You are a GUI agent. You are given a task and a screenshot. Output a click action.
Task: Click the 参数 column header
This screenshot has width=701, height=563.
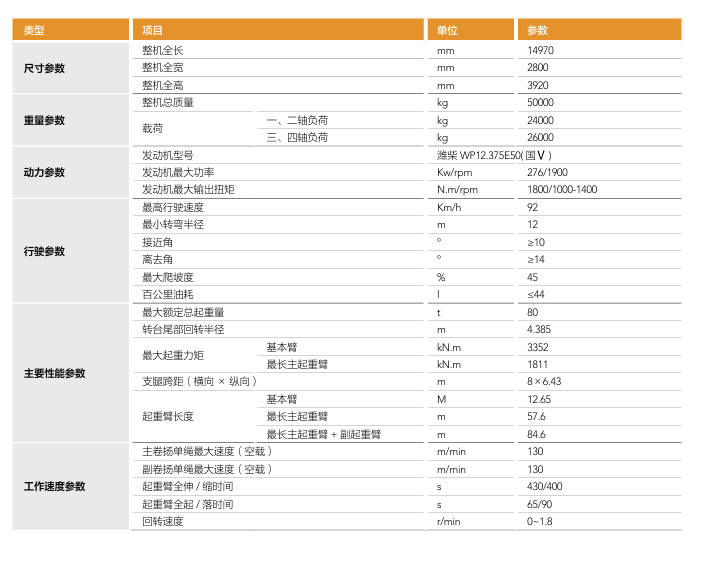click(x=600, y=30)
